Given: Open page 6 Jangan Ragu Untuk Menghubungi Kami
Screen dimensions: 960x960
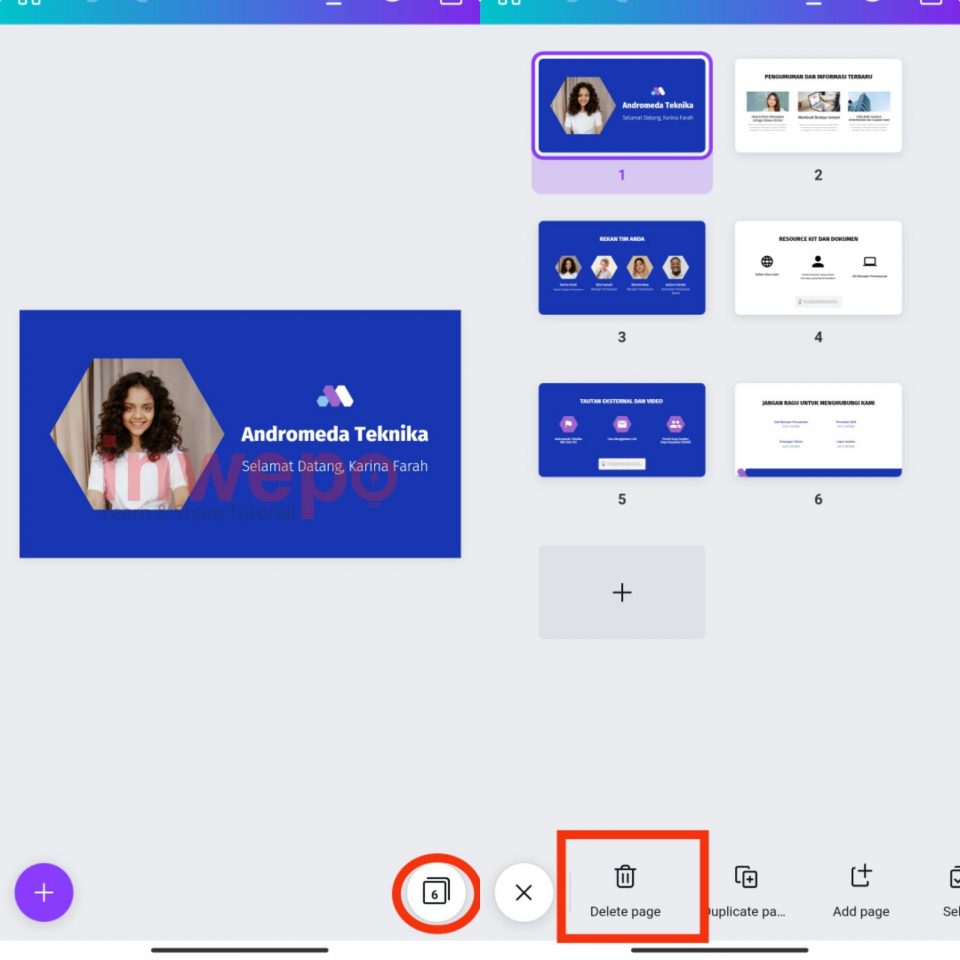Looking at the screenshot, I should click(x=818, y=429).
